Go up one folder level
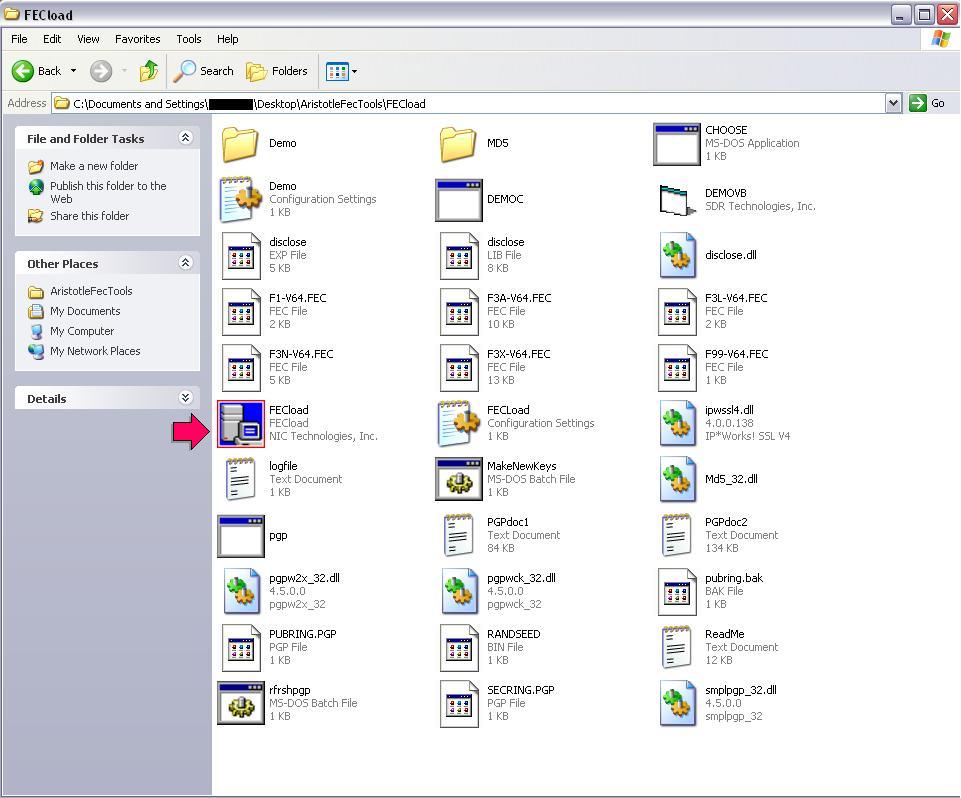The image size is (961, 798). (x=148, y=71)
